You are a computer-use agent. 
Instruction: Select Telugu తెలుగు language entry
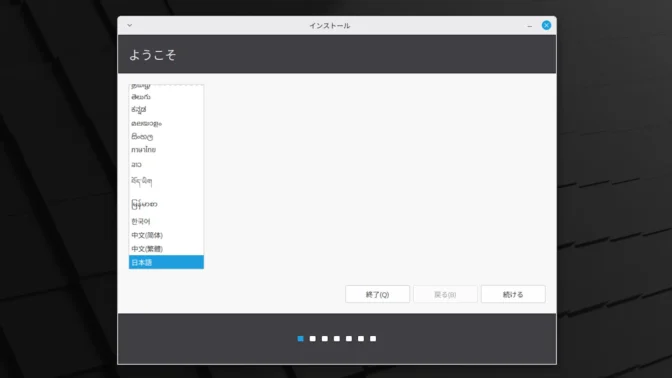pos(166,97)
